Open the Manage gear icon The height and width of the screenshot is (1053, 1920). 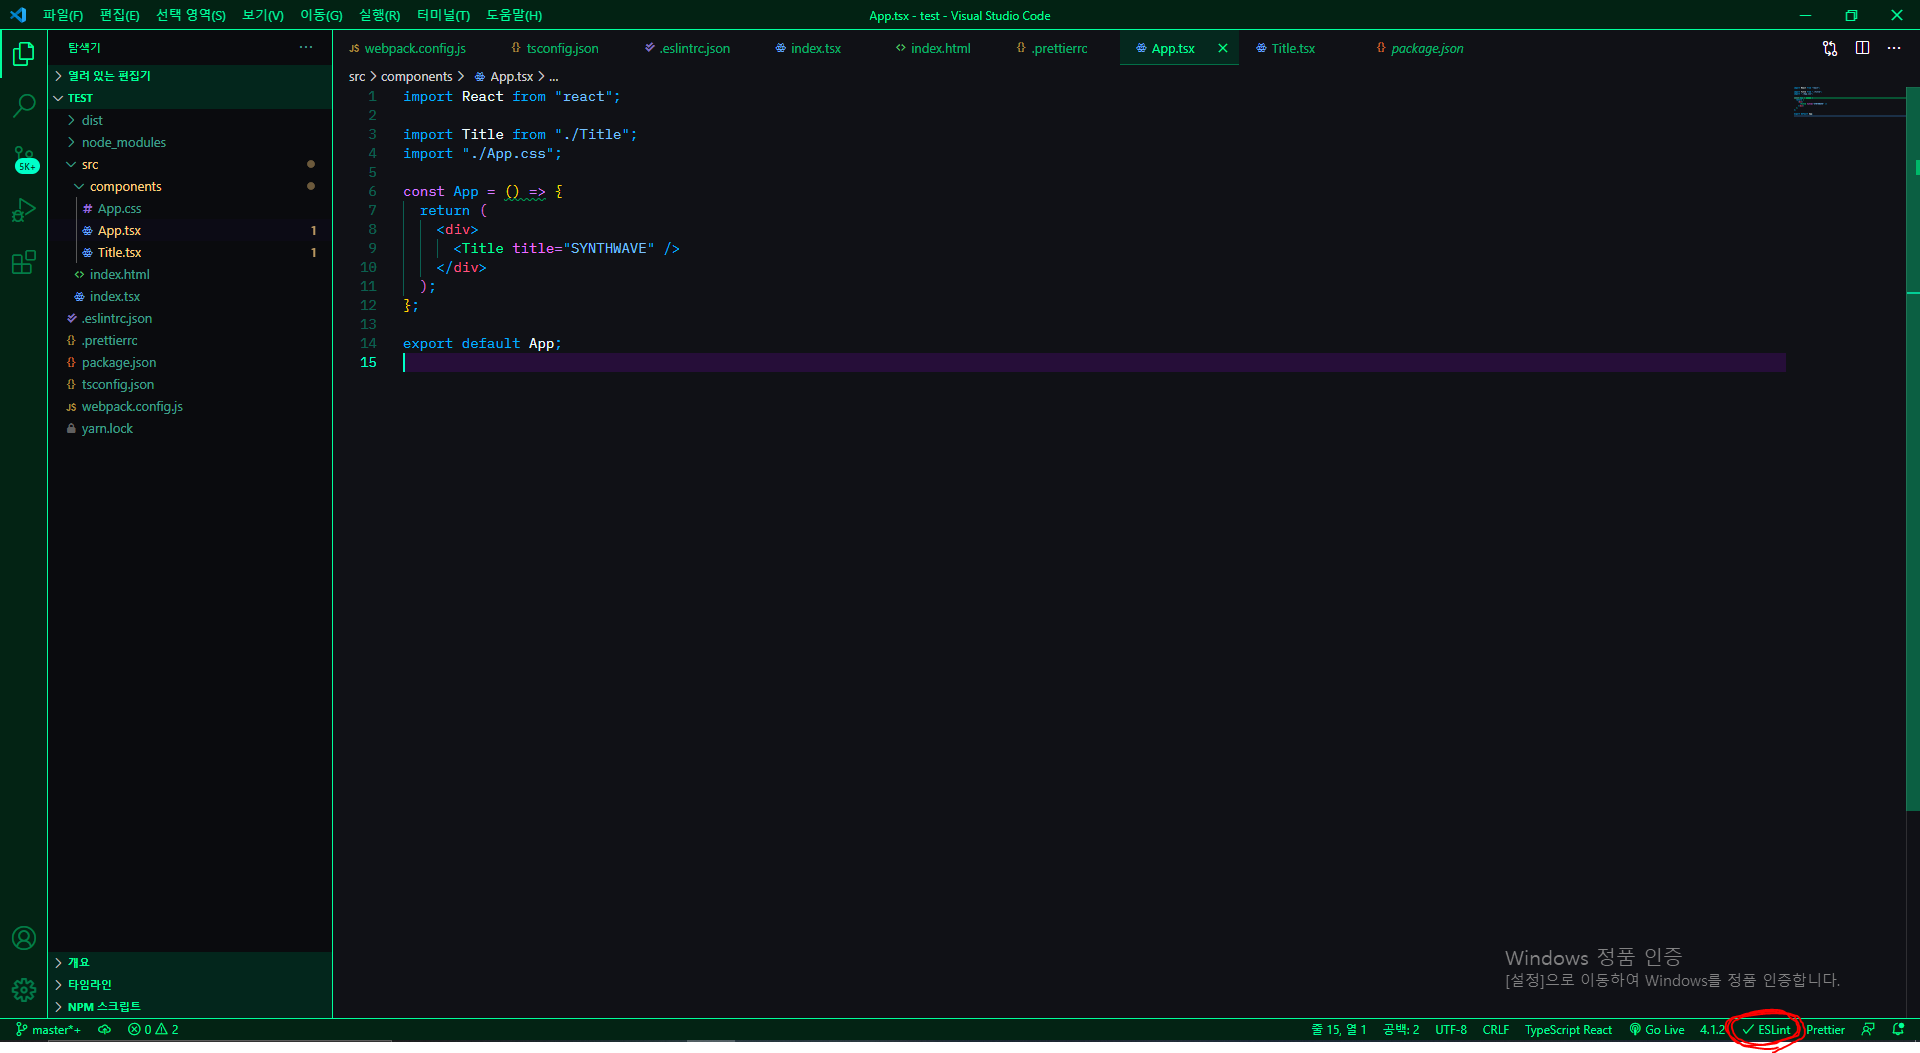click(x=23, y=990)
